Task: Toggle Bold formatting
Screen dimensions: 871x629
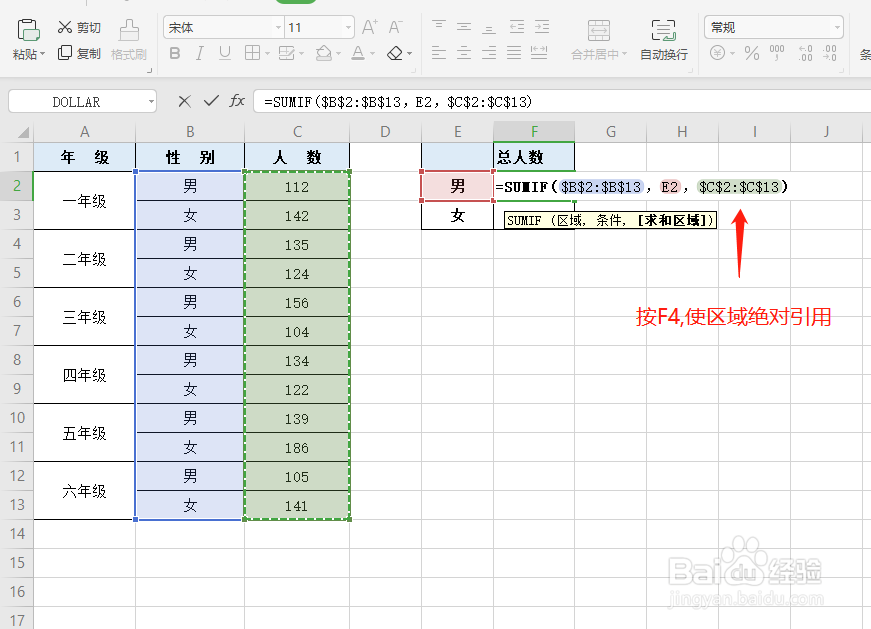Action: click(174, 53)
